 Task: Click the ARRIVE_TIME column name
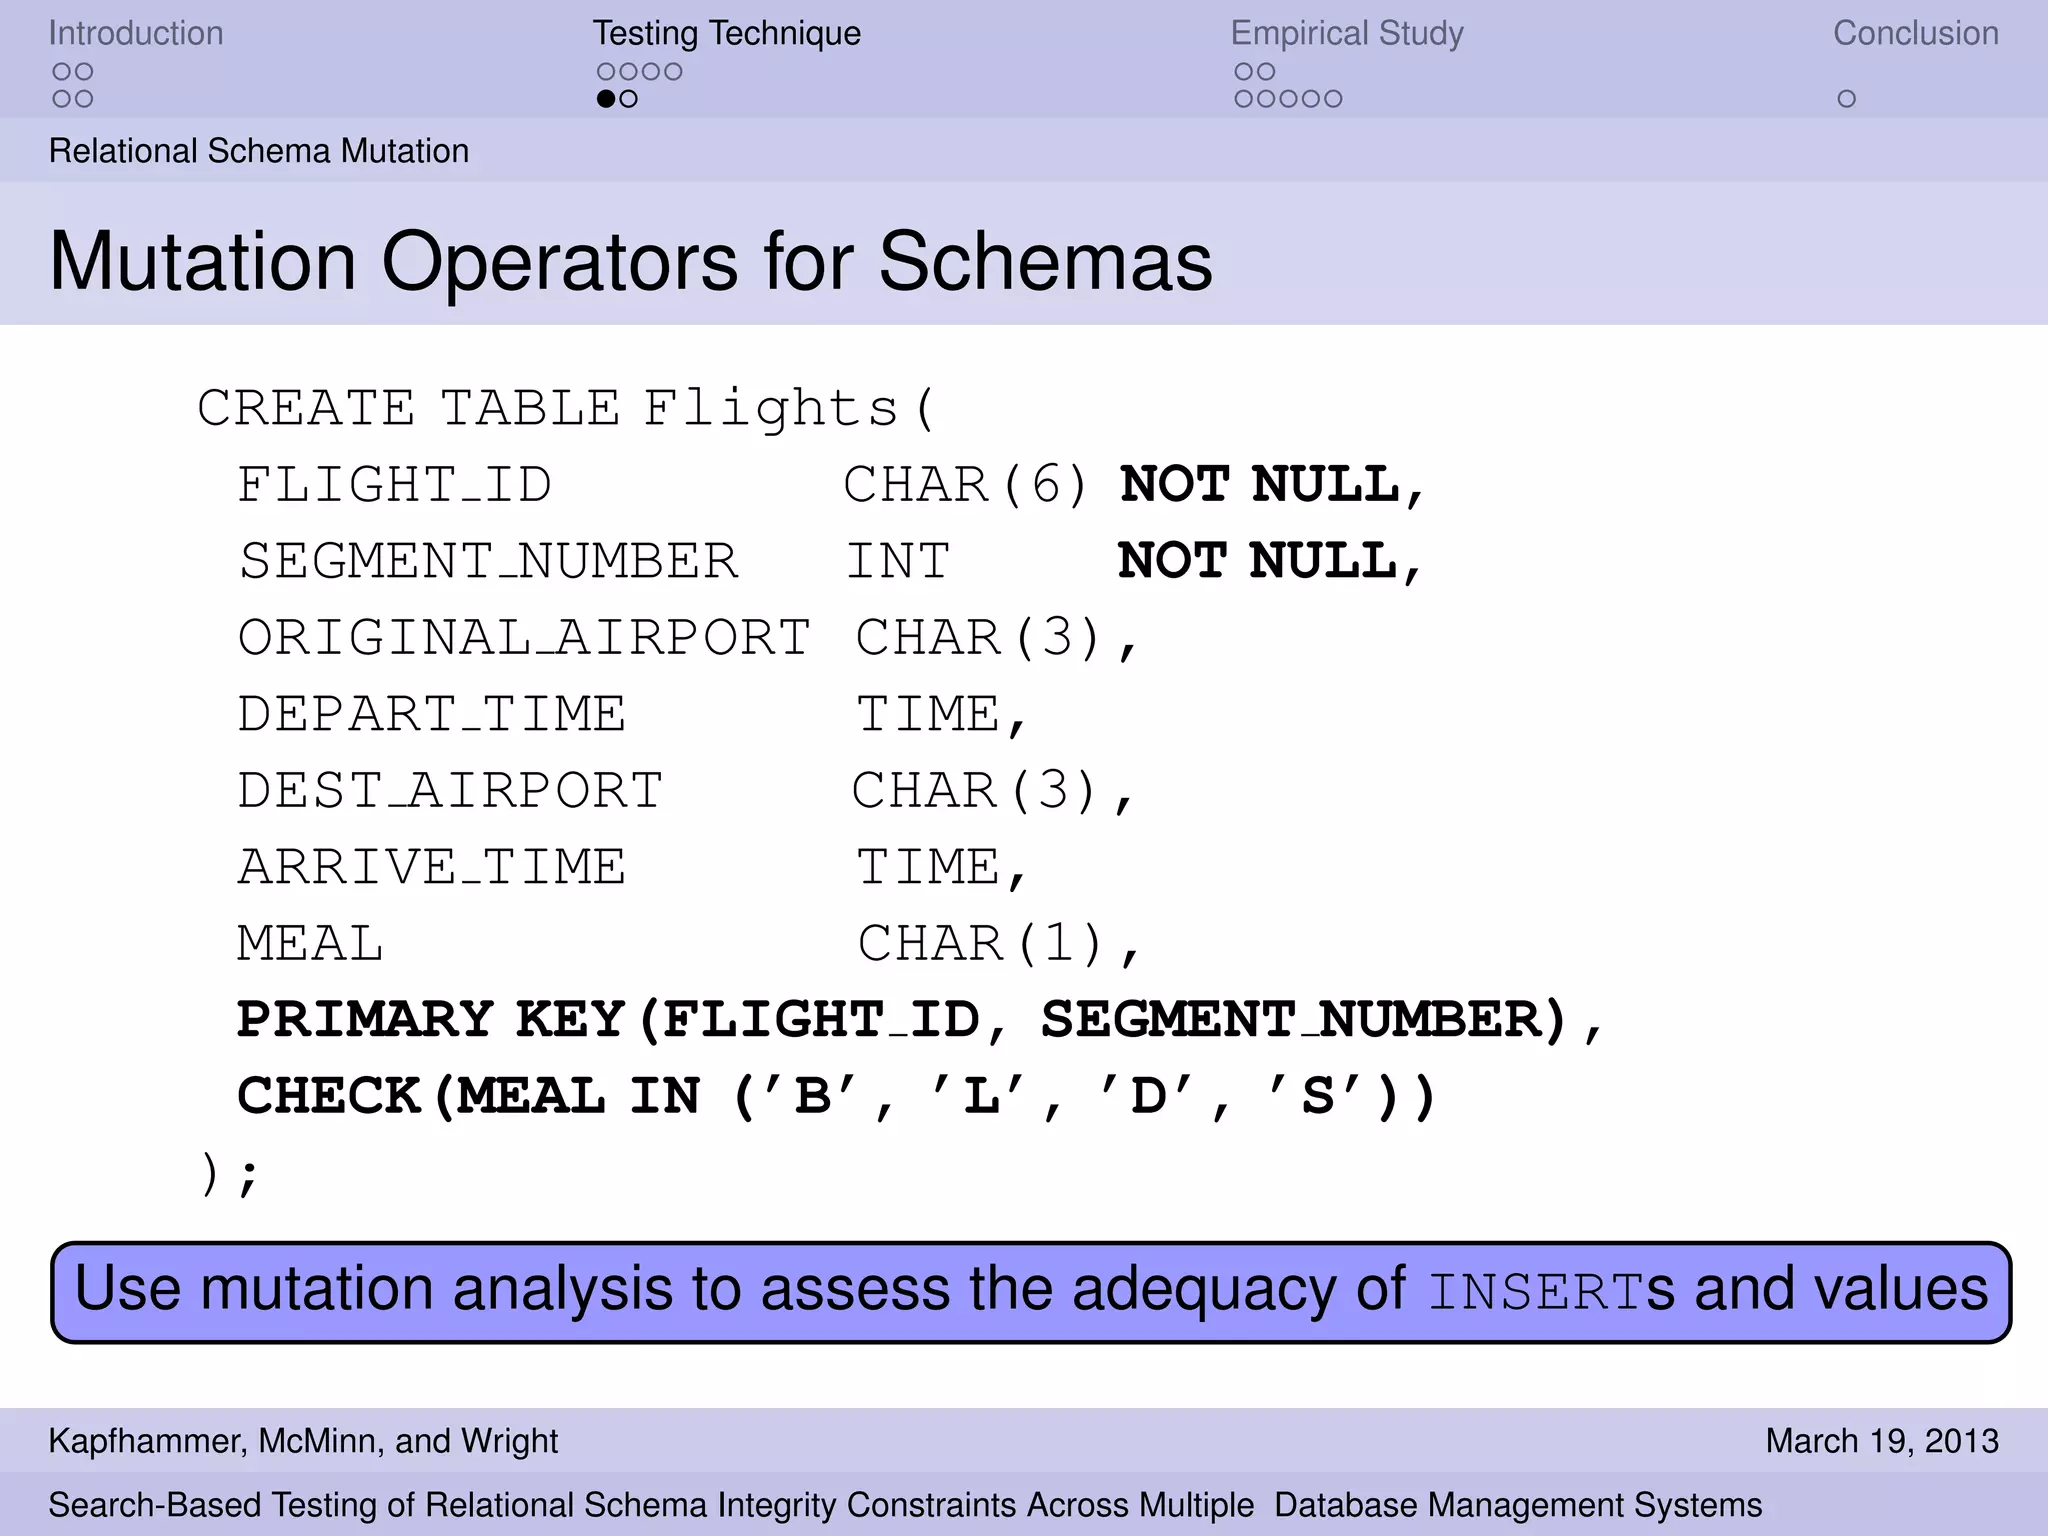[431, 867]
